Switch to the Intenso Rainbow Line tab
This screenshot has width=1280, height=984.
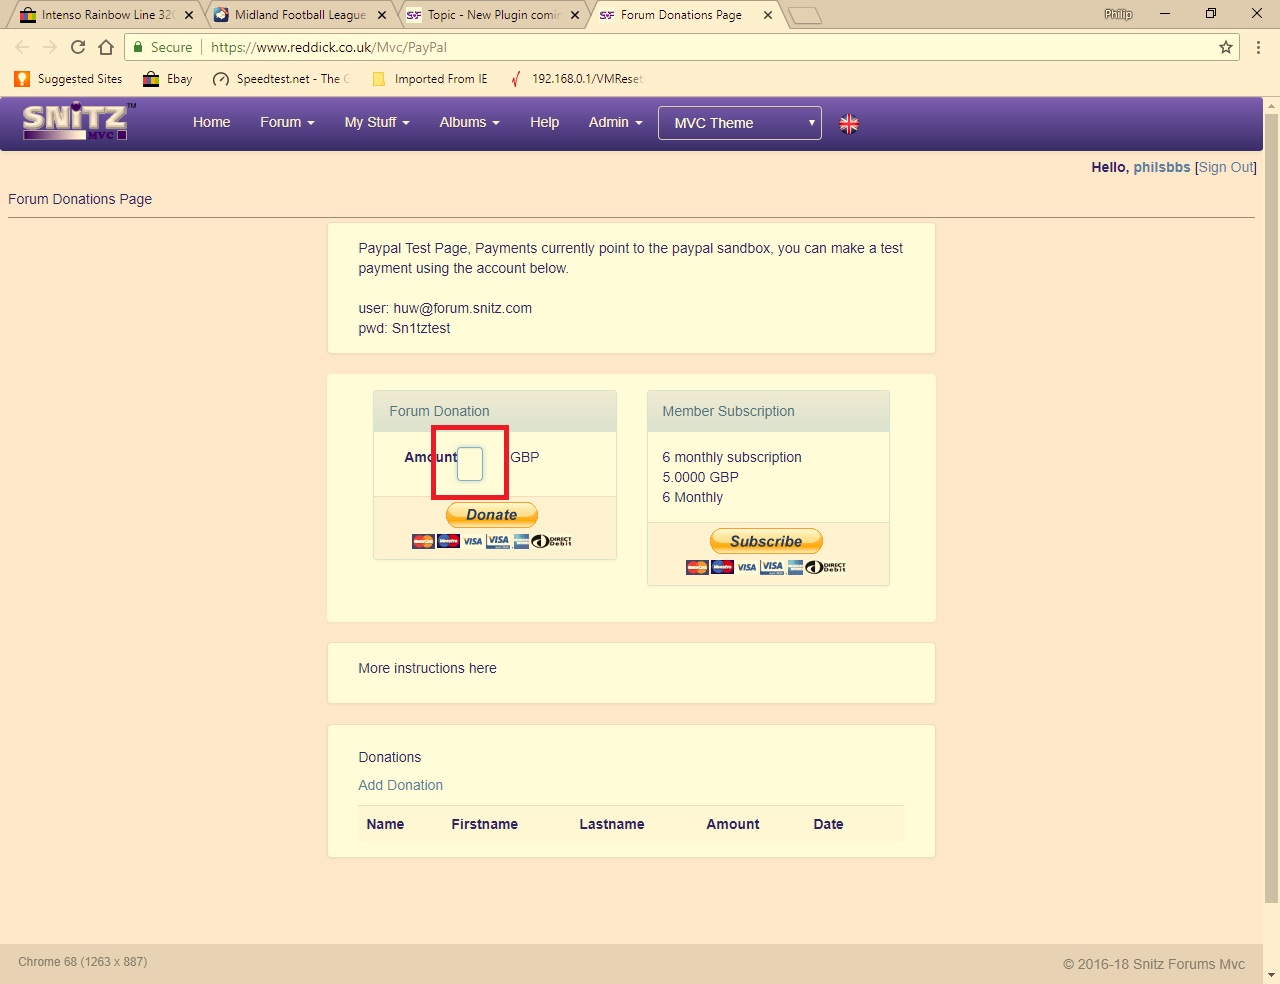[x=100, y=15]
